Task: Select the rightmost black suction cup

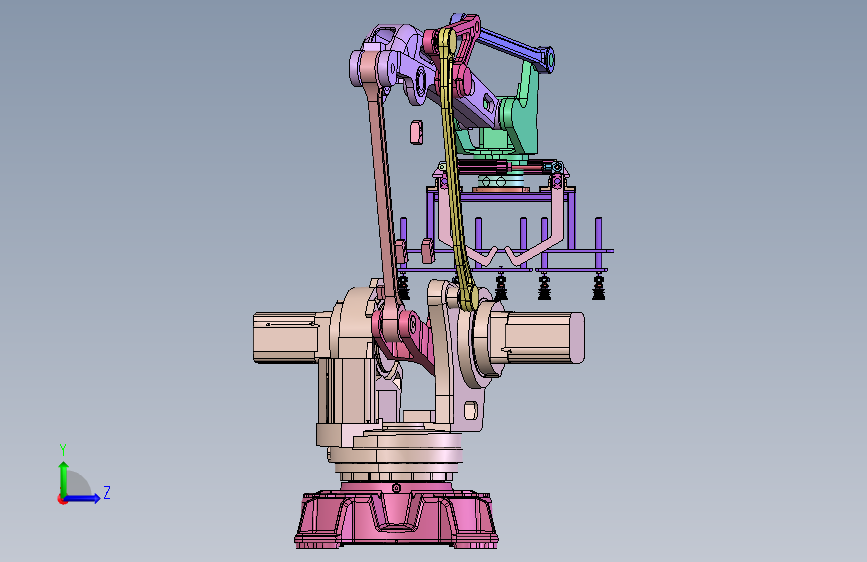Action: 598,287
